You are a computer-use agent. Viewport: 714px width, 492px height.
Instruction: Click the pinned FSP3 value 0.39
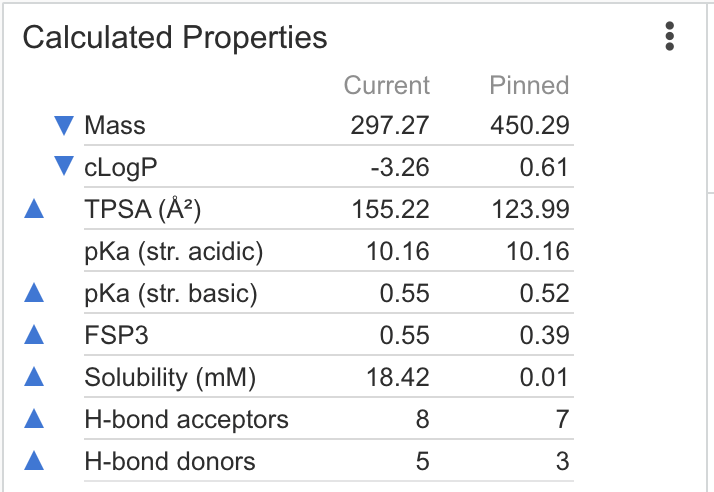[x=545, y=336]
